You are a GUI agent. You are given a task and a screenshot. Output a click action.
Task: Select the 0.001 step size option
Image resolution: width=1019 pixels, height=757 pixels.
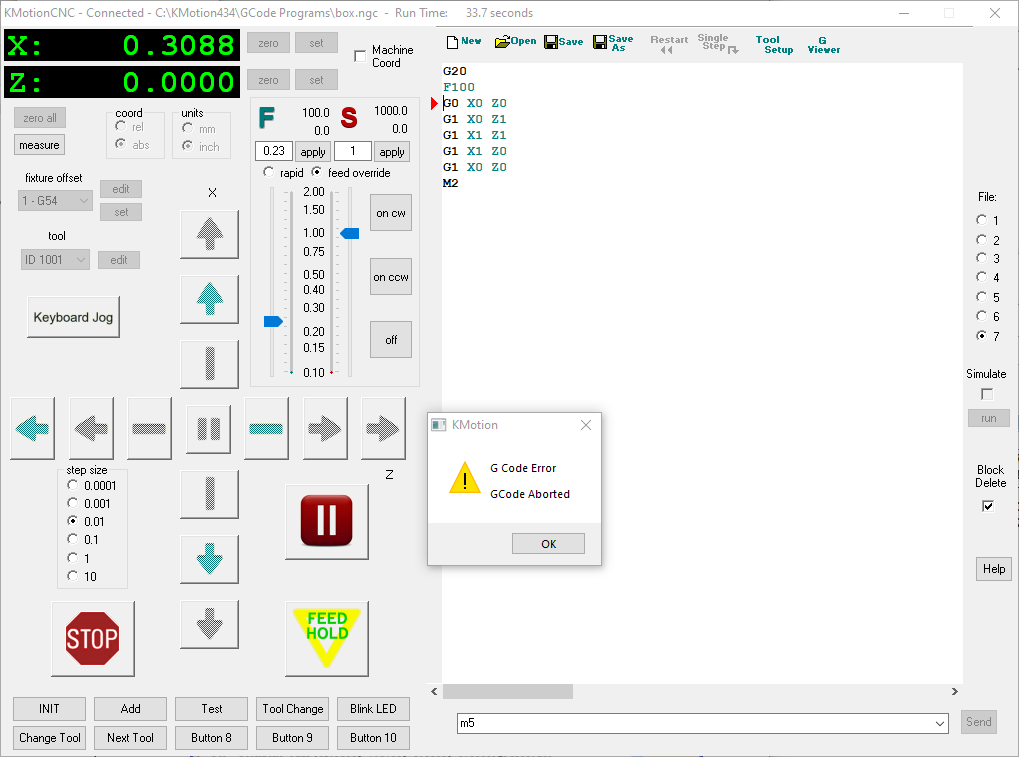point(72,504)
